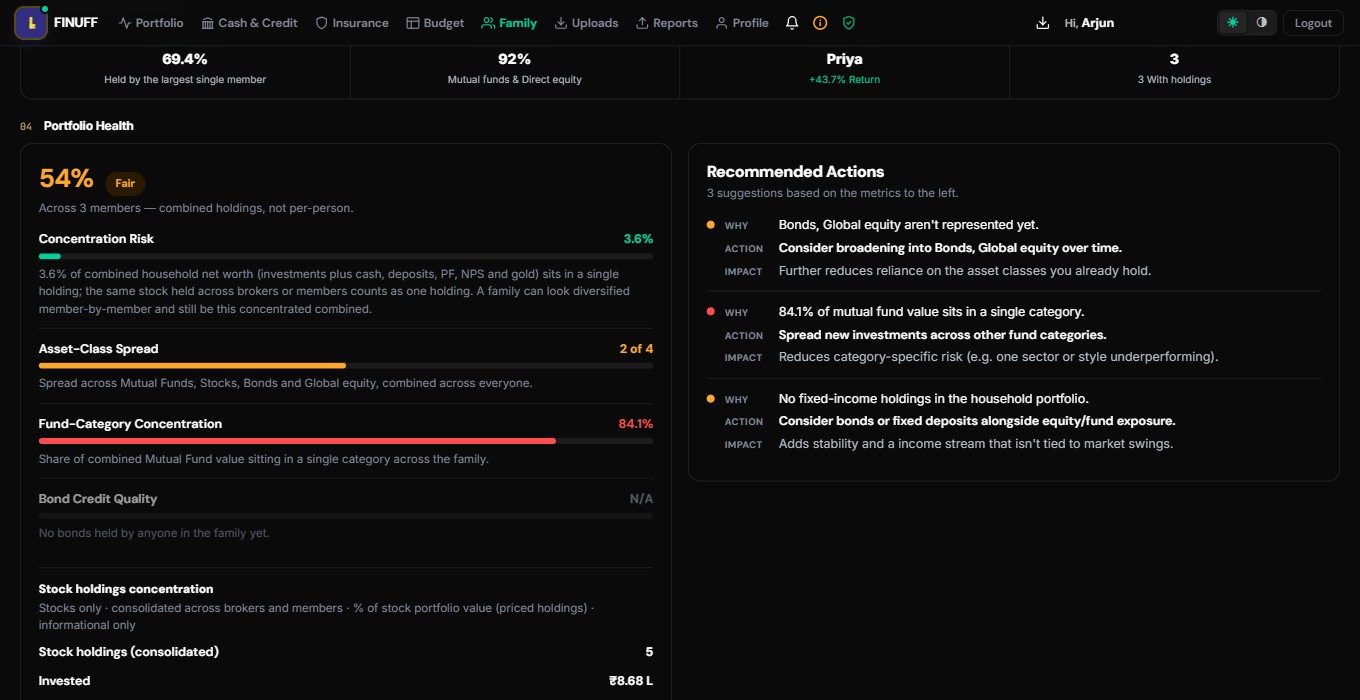Screen dimensions: 1360x700
Task: Open the Reports section
Action: [x=667, y=23]
